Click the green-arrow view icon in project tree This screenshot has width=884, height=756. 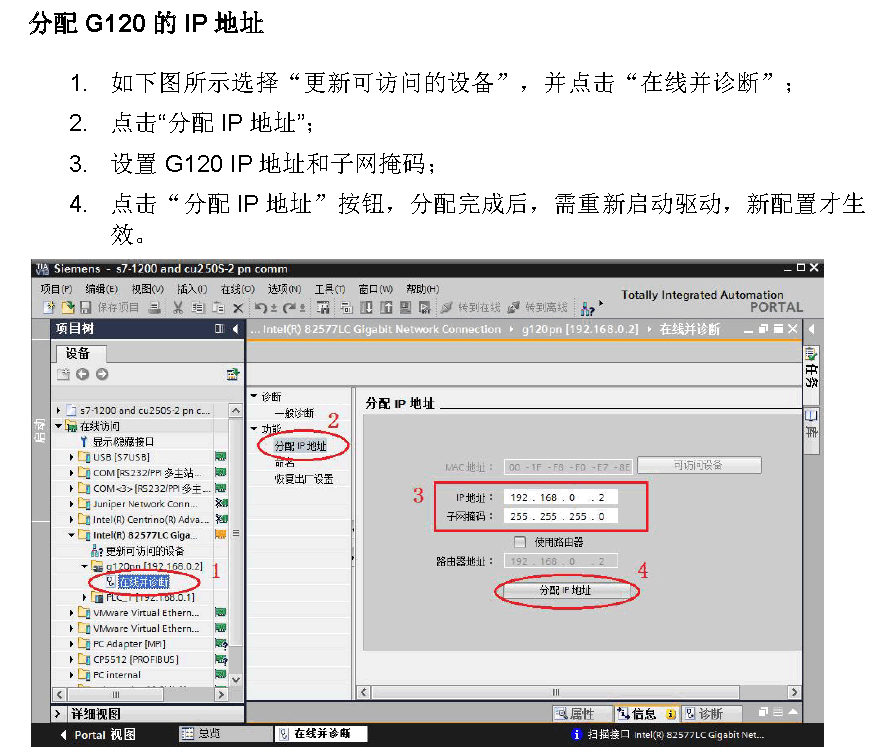pos(233,374)
